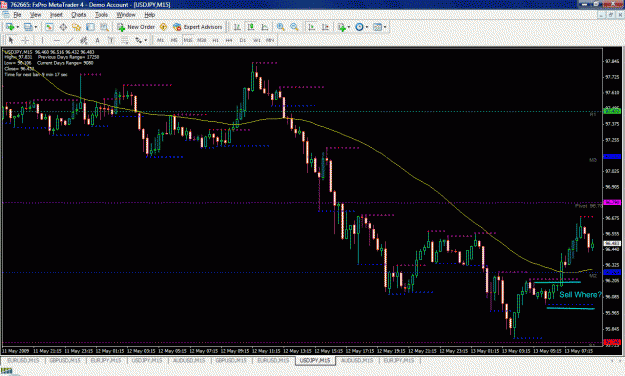625x376 pixels.
Task: Toggle Chart Shift from the toolbar
Action: tap(325, 27)
